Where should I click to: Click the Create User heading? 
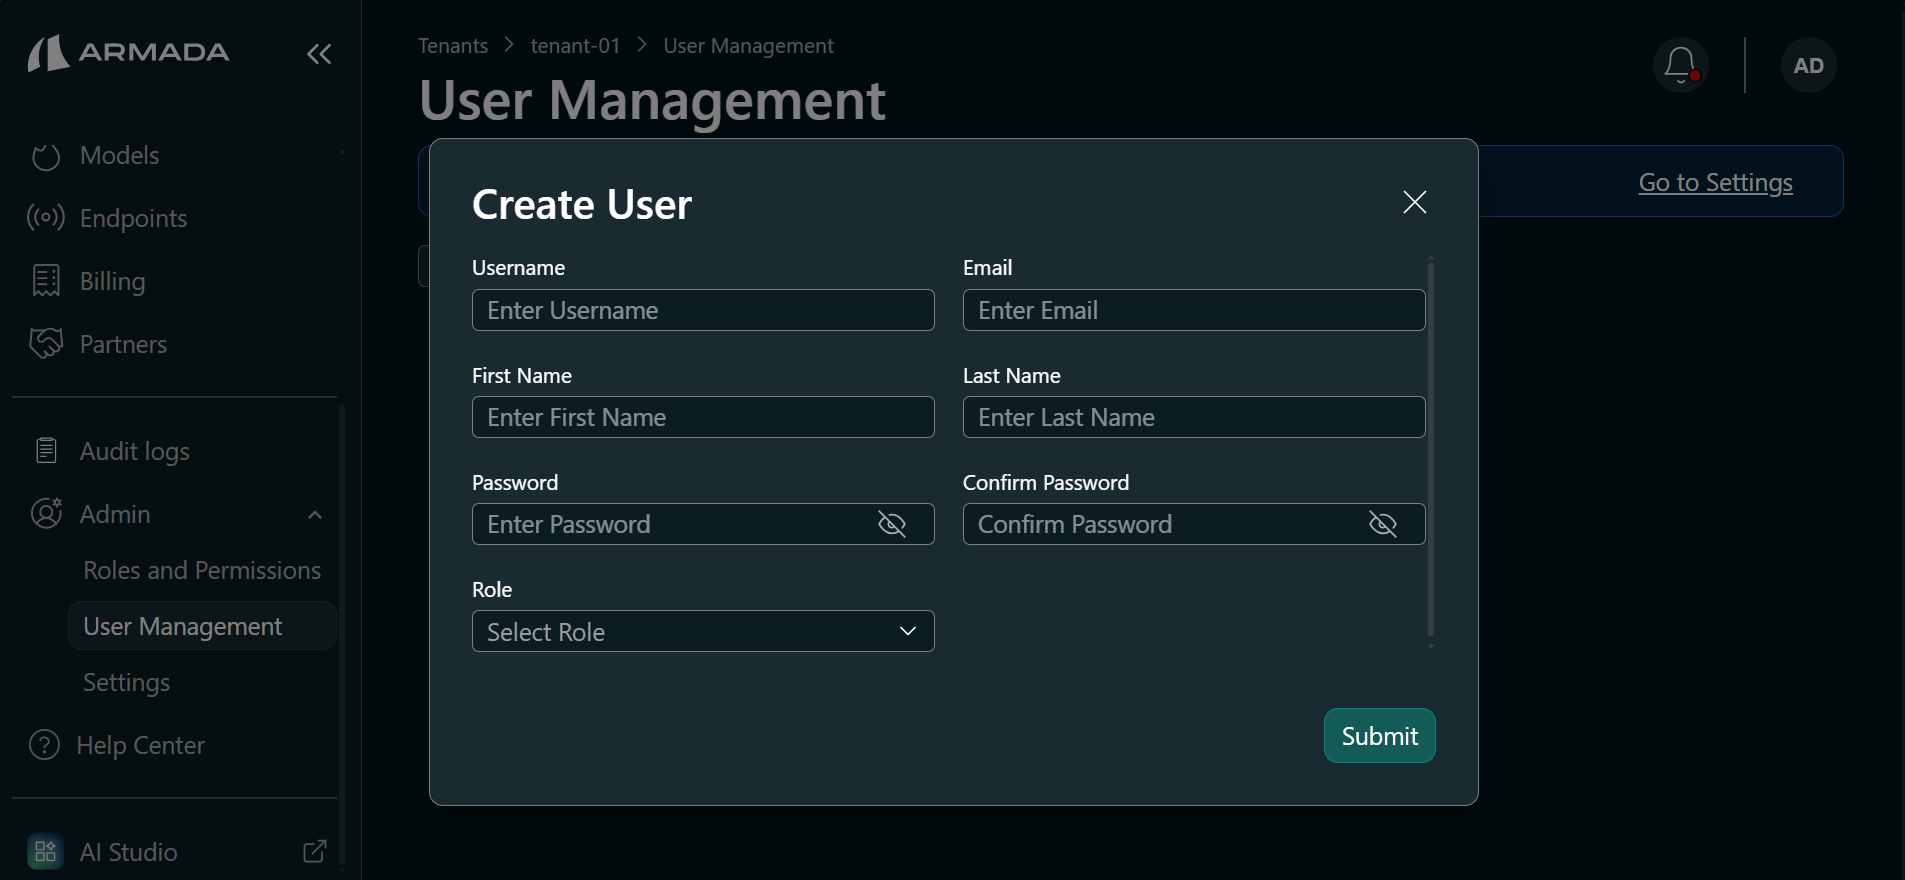coord(581,205)
